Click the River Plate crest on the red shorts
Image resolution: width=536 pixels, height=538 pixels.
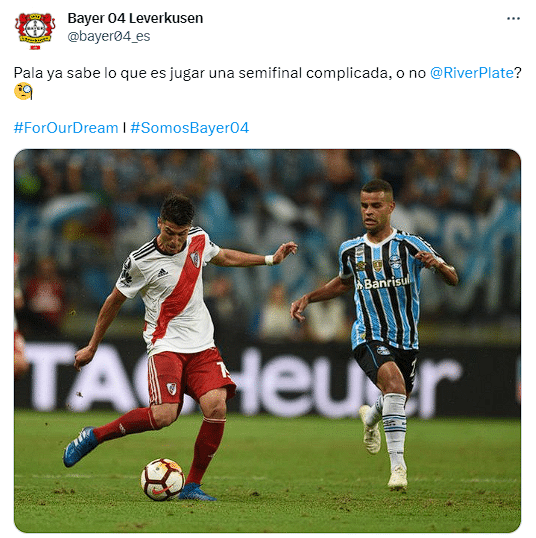click(x=171, y=388)
